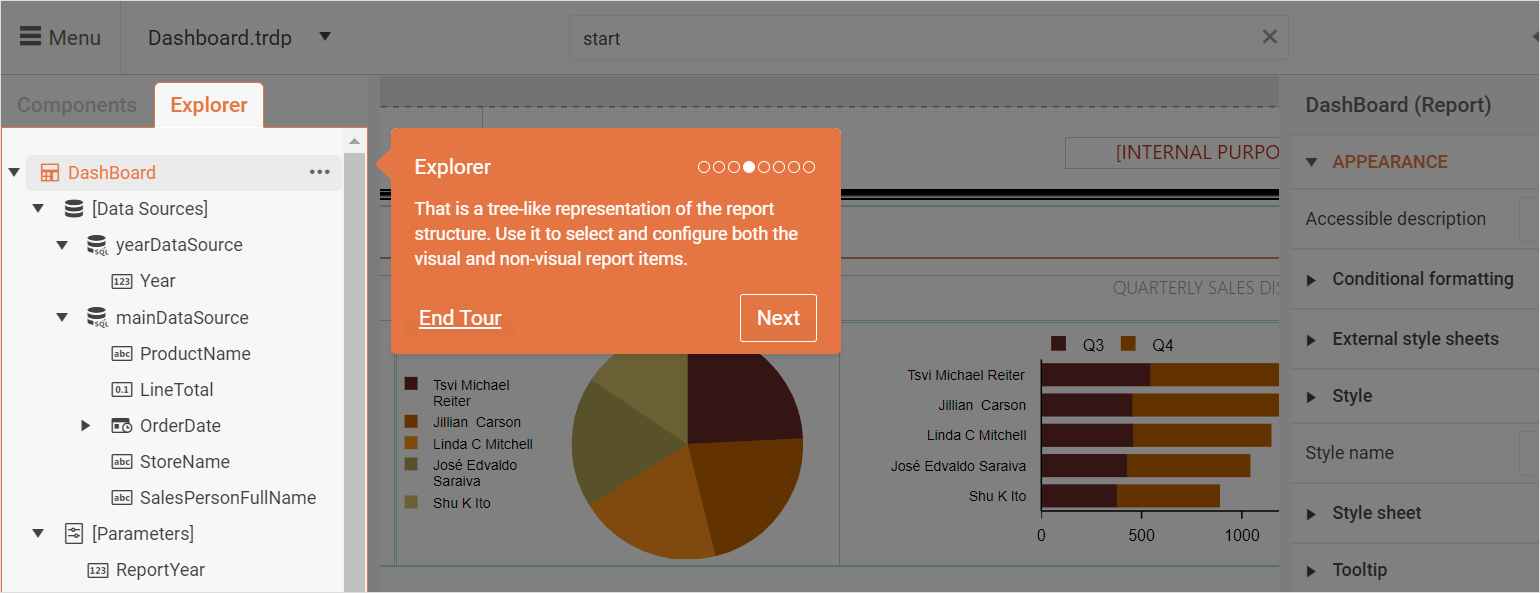Select the StoreName field
Screen dimensions: 1540x593
coord(185,462)
